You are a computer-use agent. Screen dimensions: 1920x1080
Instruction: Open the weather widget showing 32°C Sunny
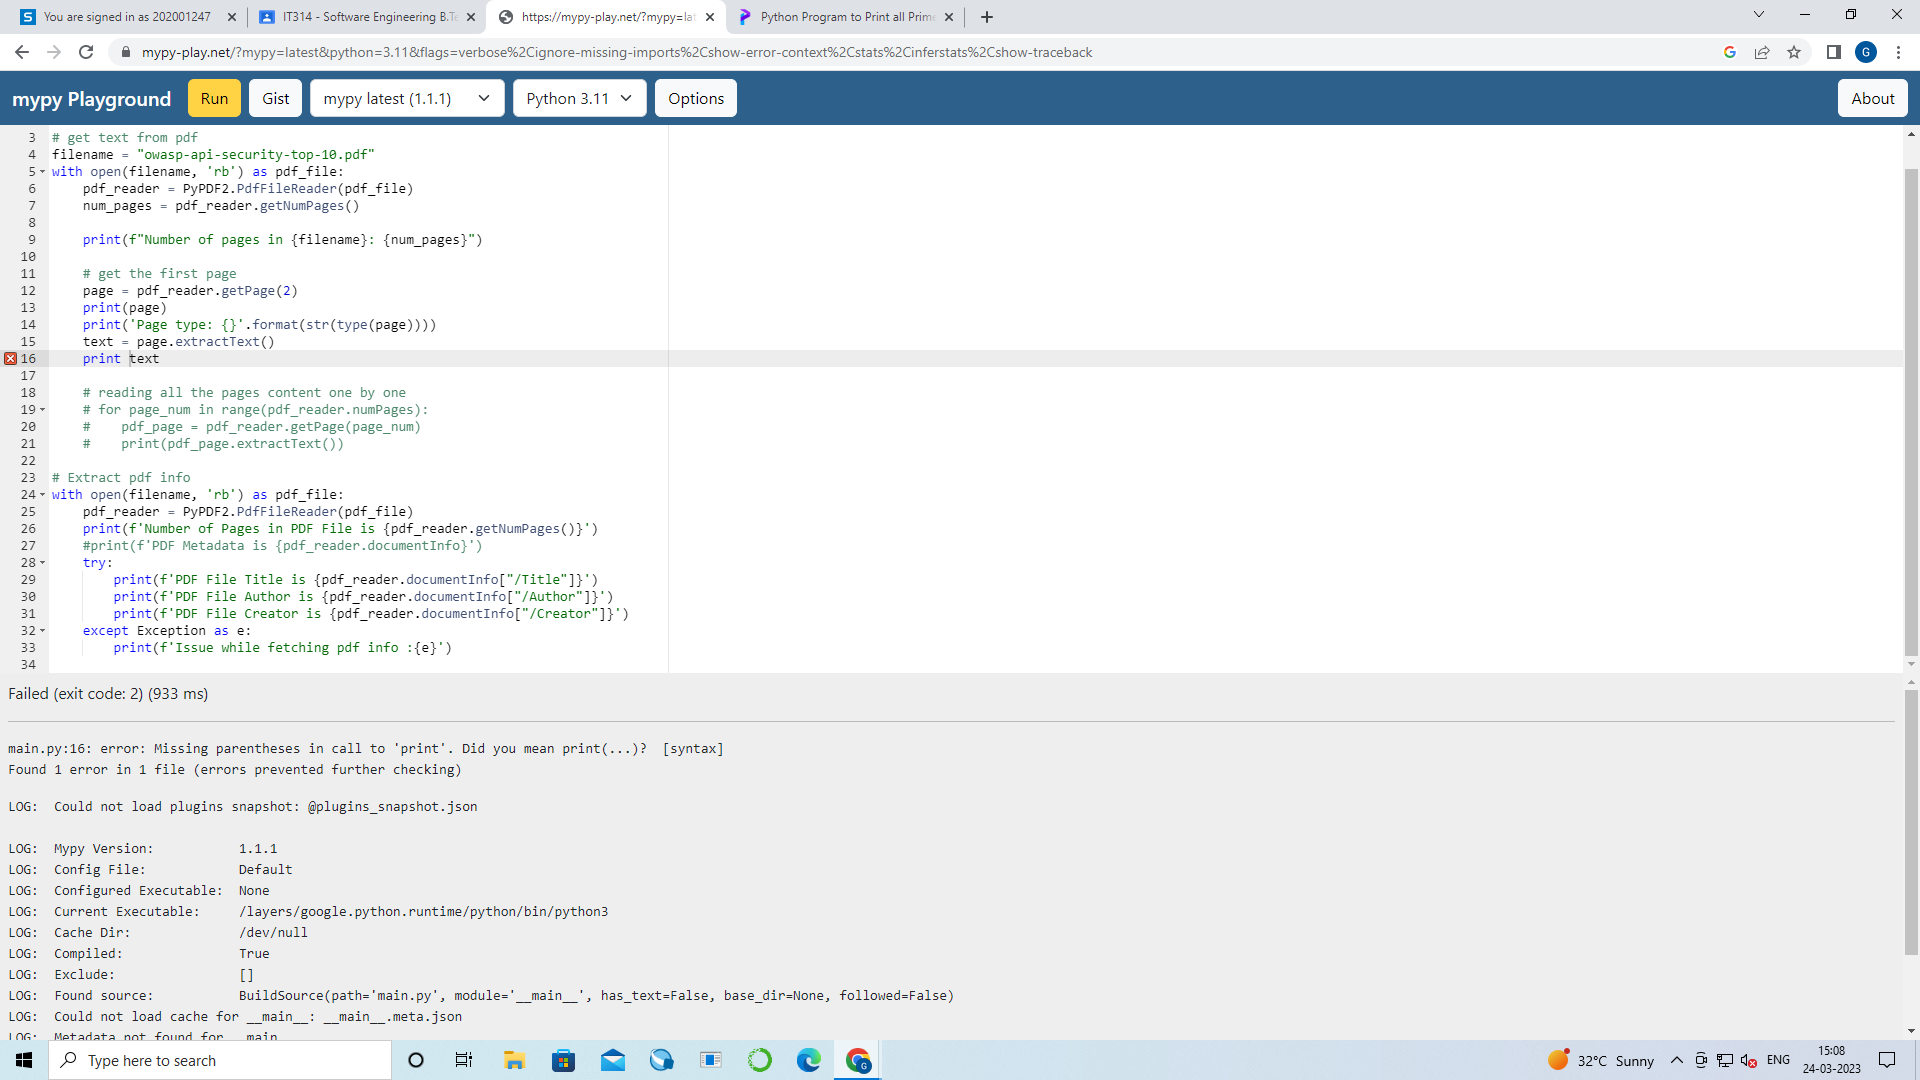1598,1060
